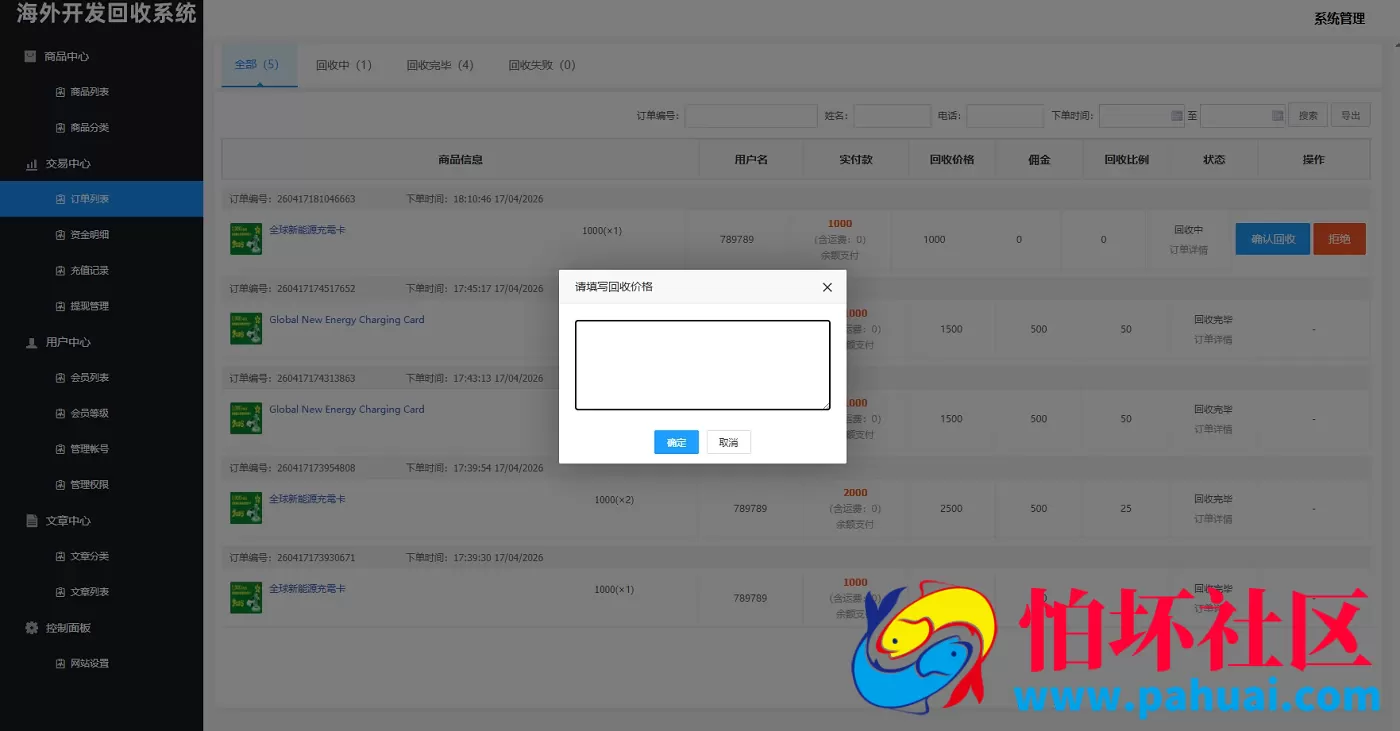Screen dimensions: 1400x731
Task: Open the start date calendar icon
Action: click(x=1176, y=116)
